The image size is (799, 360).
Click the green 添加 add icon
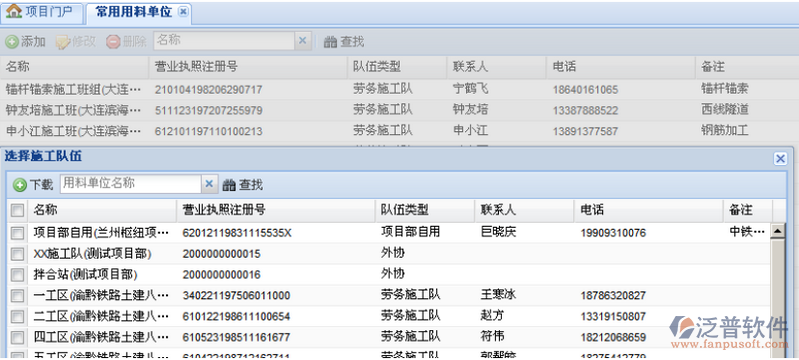pos(12,42)
